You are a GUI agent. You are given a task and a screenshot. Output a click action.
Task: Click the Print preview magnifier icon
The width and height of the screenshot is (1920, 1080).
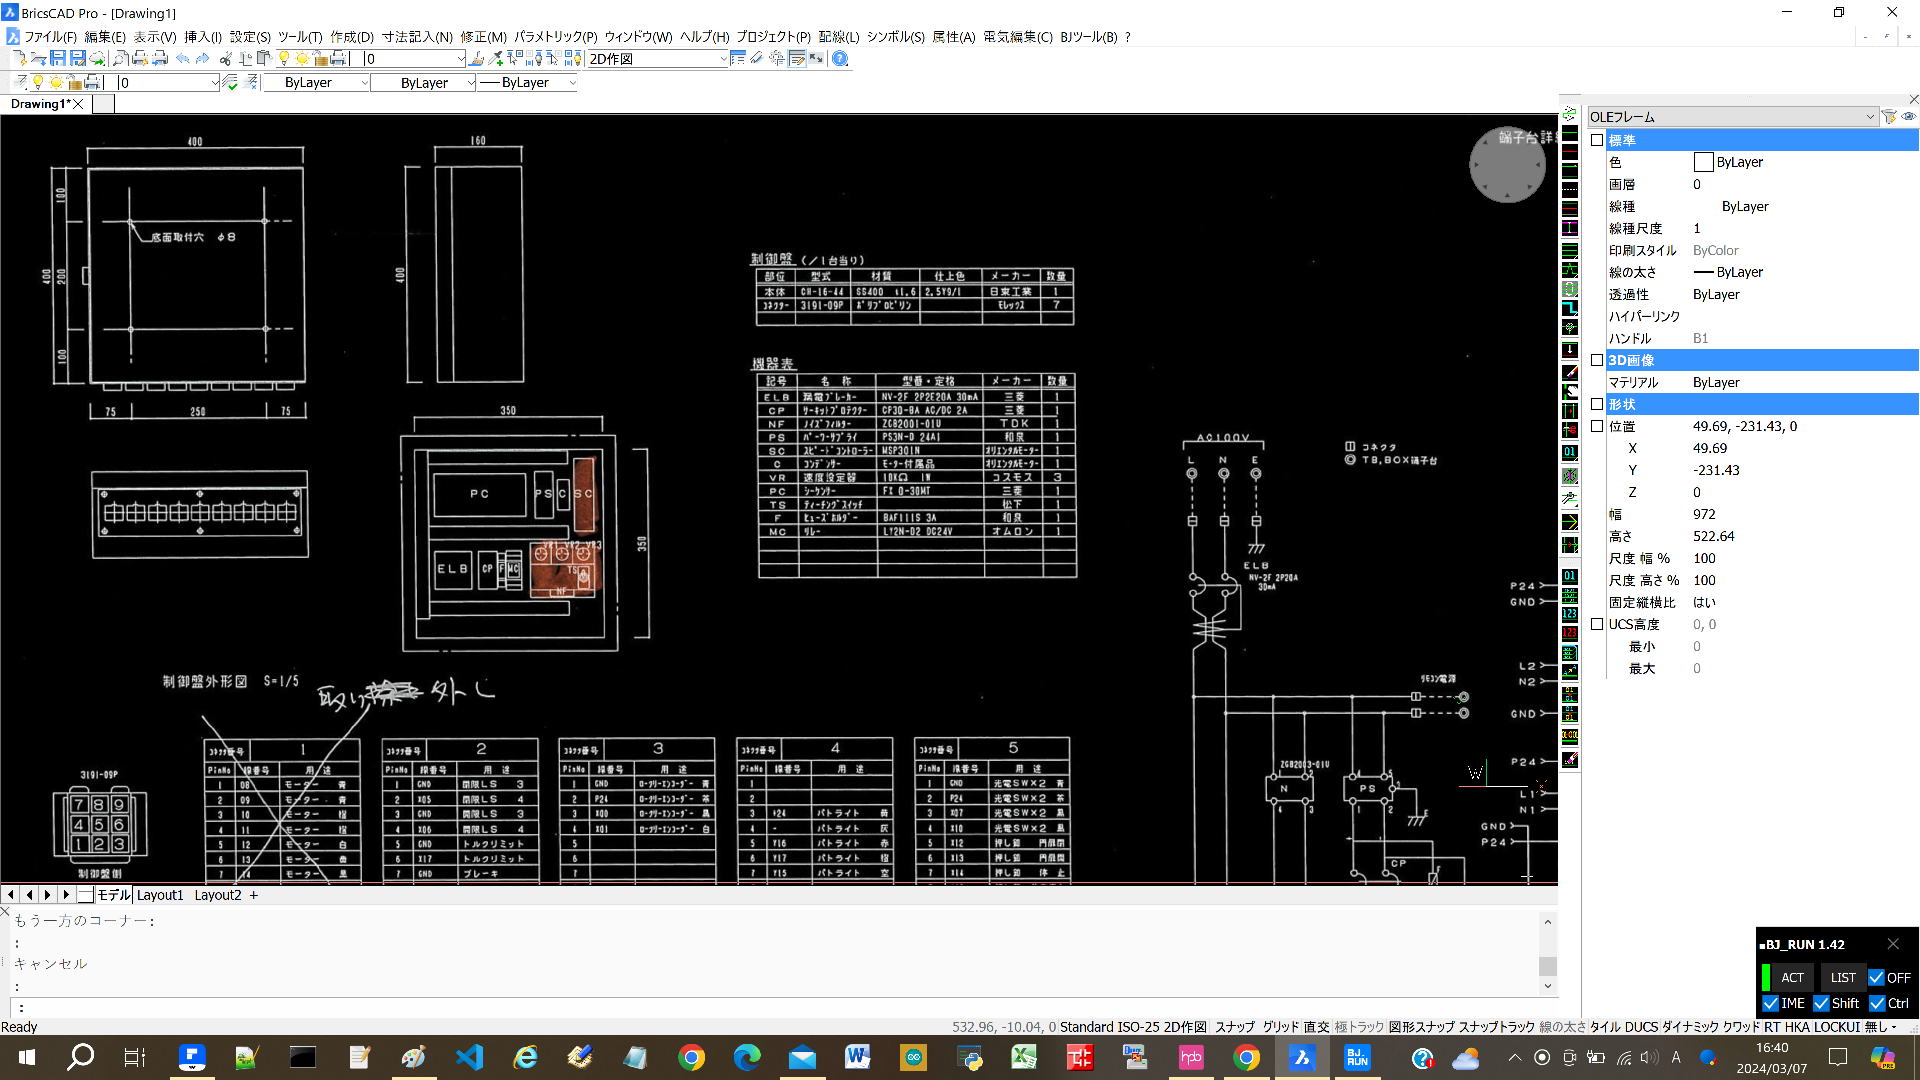(x=120, y=59)
